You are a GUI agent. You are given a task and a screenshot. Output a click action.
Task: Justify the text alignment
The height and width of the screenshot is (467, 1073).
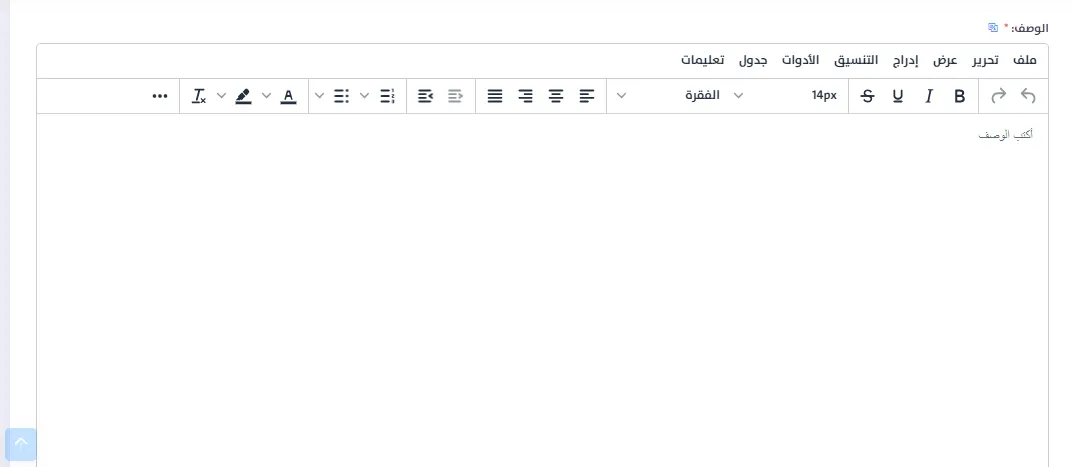tap(495, 96)
